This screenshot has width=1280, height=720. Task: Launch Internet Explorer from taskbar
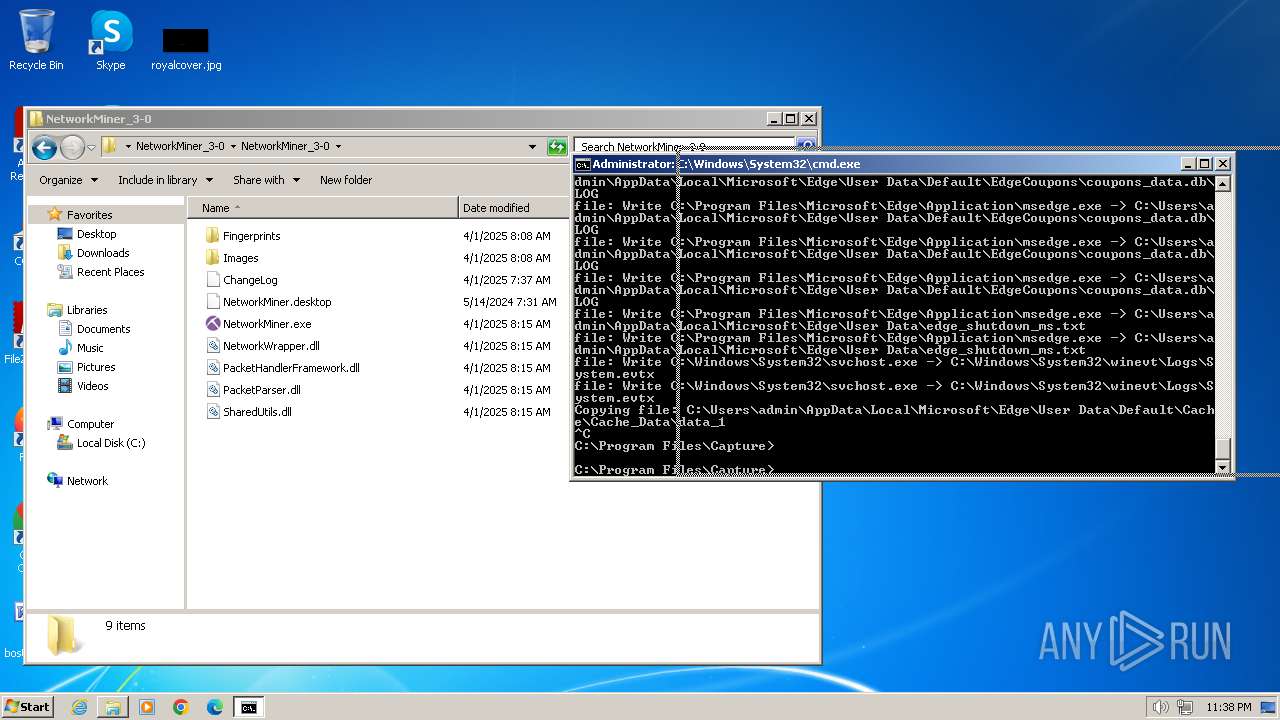tap(79, 707)
